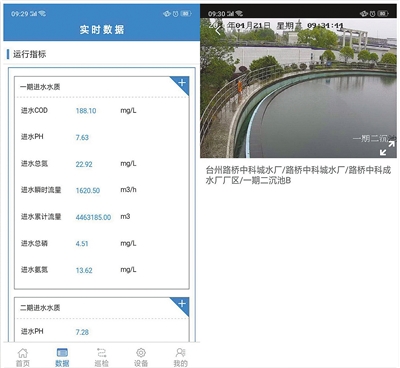Image resolution: width=400 pixels, height=368 pixels.
Task: Expand the 二期进水水质 plus corner
Action: (181, 304)
